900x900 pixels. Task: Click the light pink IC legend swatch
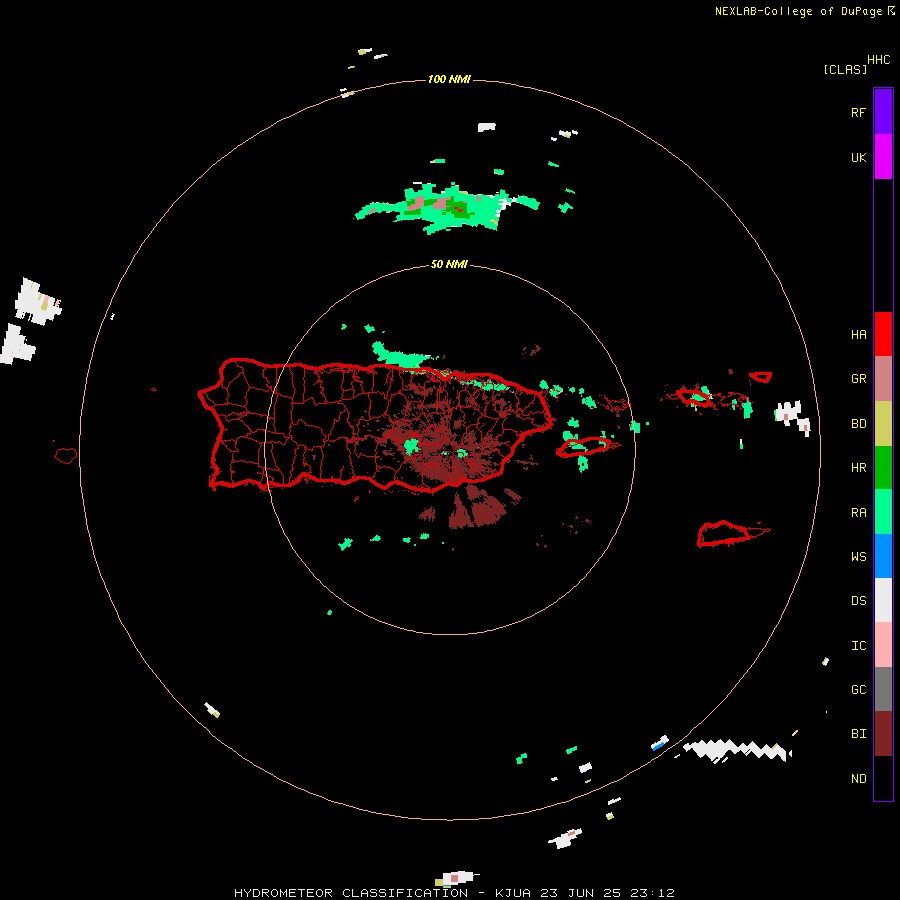tap(883, 645)
